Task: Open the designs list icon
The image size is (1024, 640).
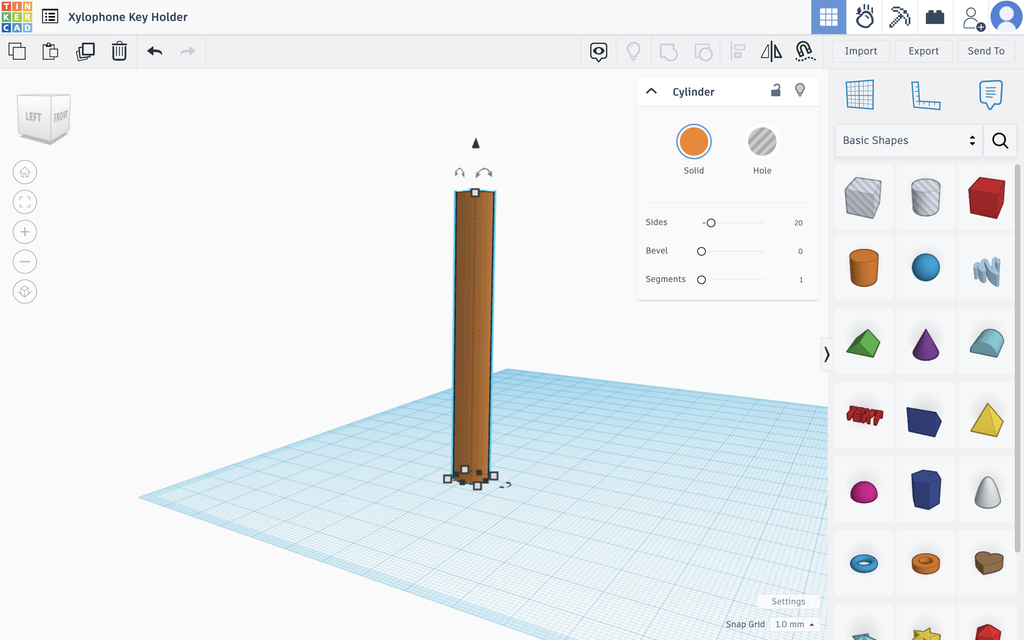Action: coord(50,17)
